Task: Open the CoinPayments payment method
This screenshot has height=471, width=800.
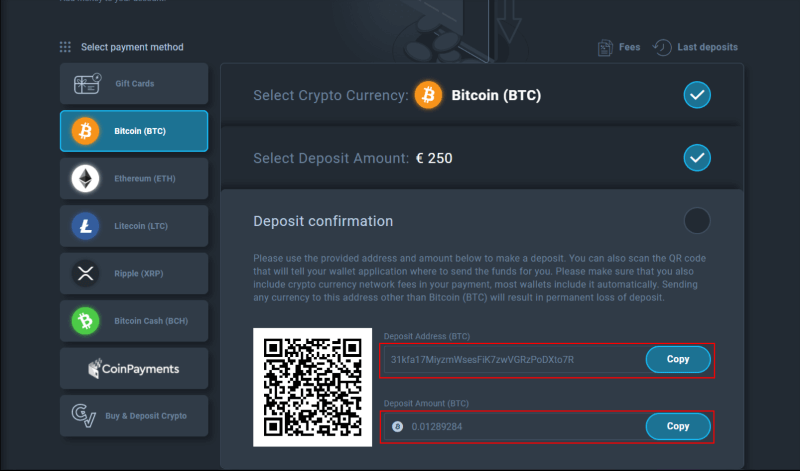Action: [134, 368]
